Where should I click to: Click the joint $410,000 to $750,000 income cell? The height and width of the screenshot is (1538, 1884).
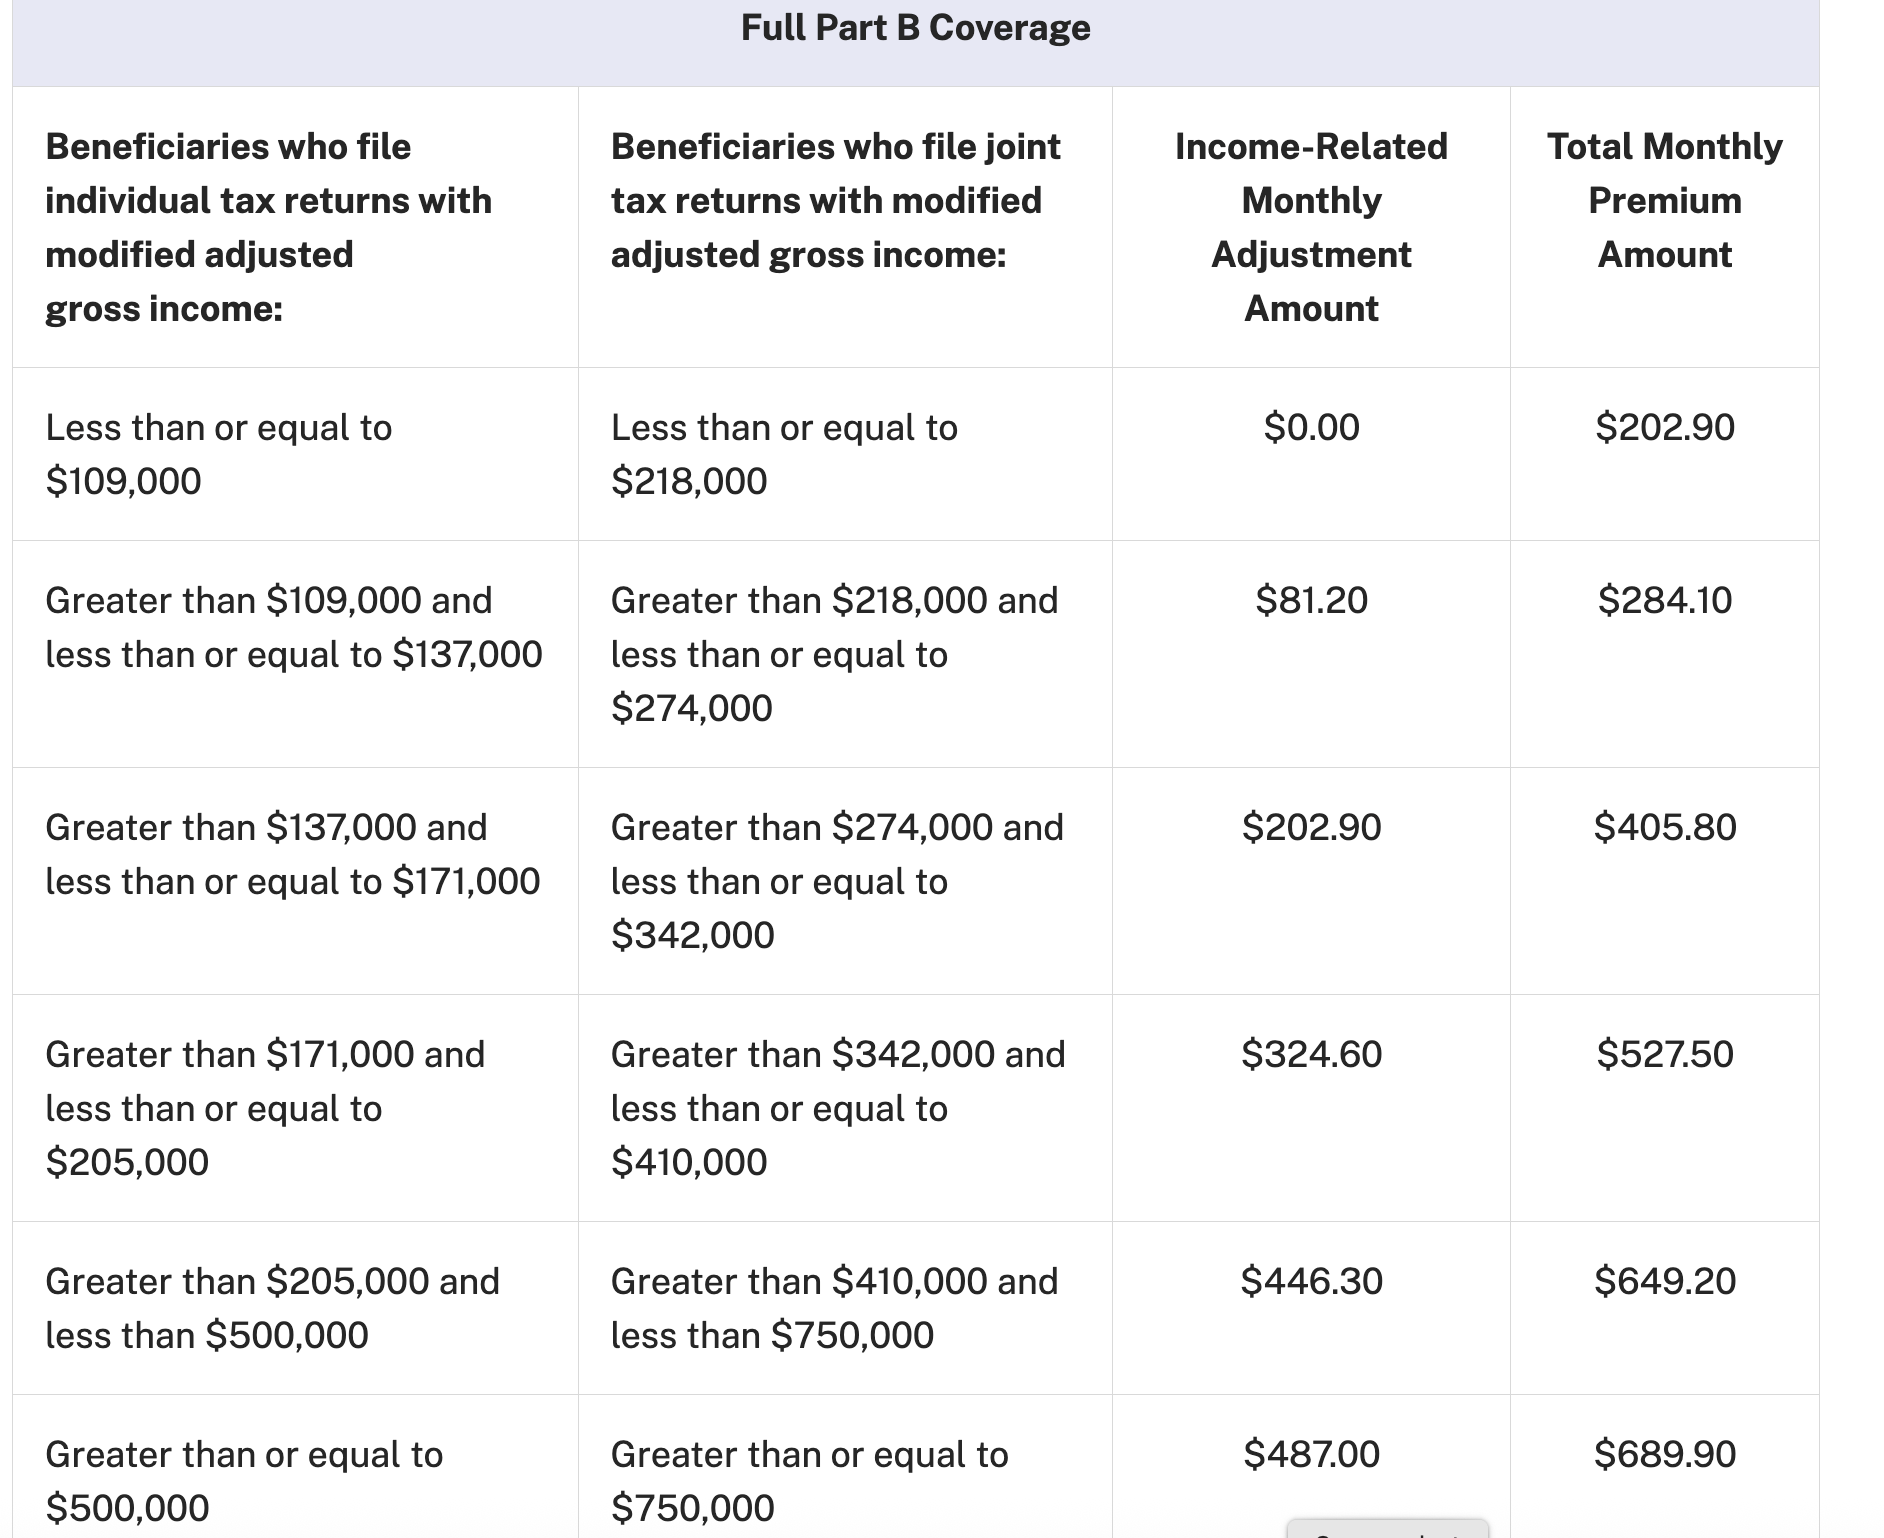click(x=834, y=1308)
